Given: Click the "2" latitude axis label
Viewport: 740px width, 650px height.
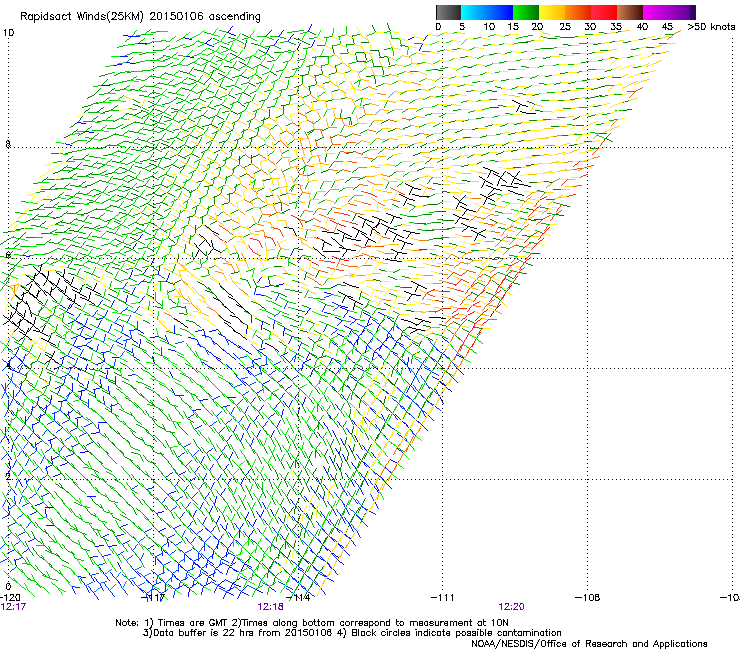Looking at the screenshot, I should (8, 476).
